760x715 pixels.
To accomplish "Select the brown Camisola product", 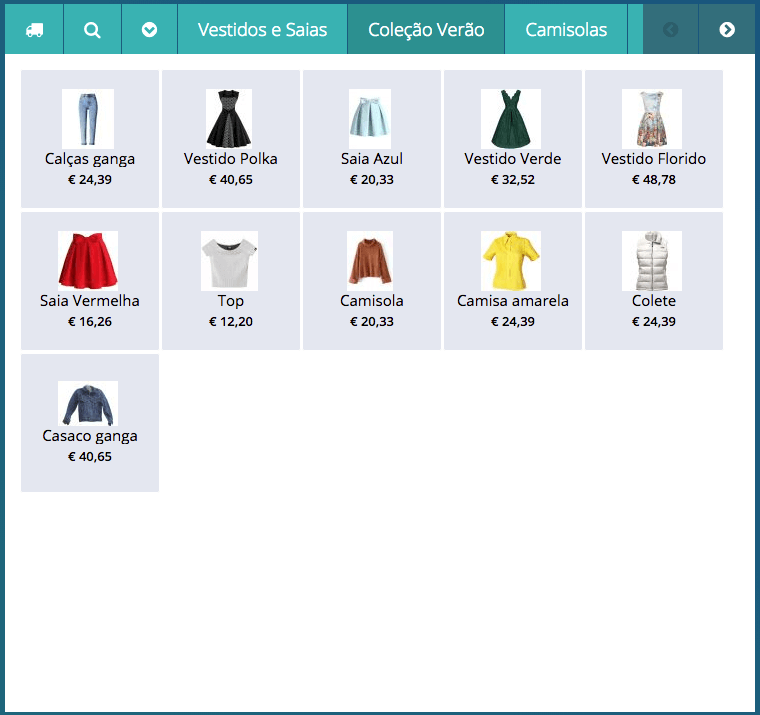I will tap(372, 281).
